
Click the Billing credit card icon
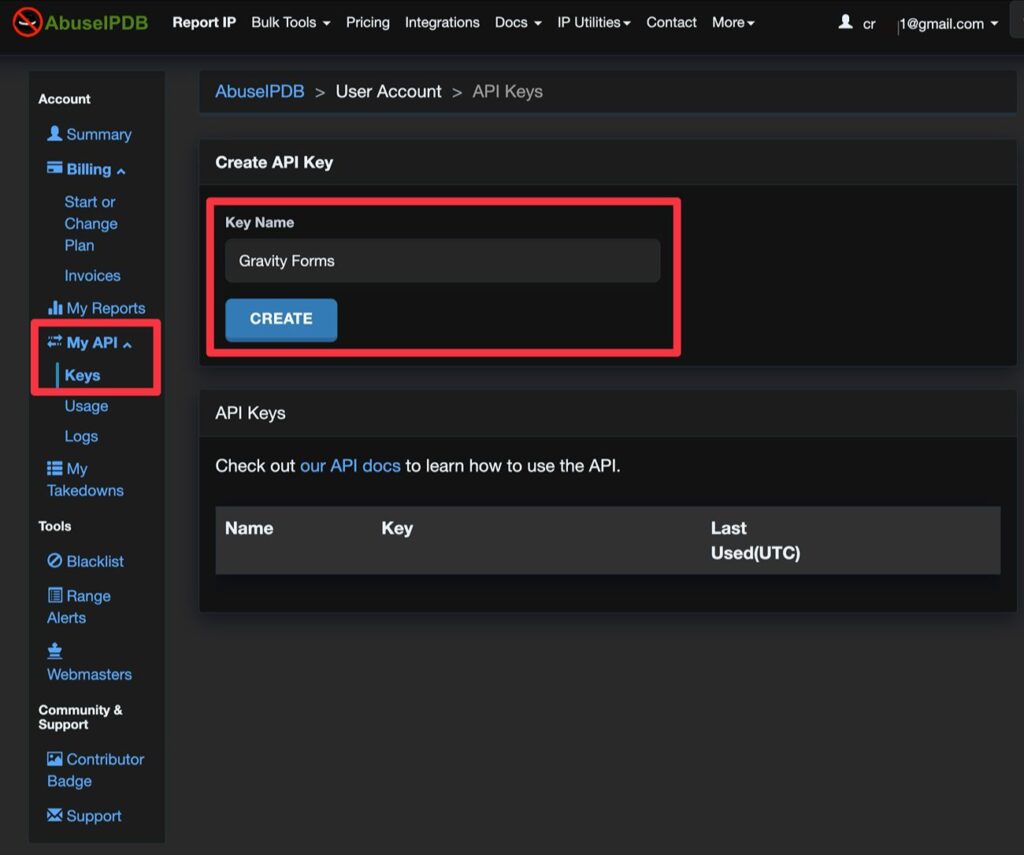(x=55, y=168)
